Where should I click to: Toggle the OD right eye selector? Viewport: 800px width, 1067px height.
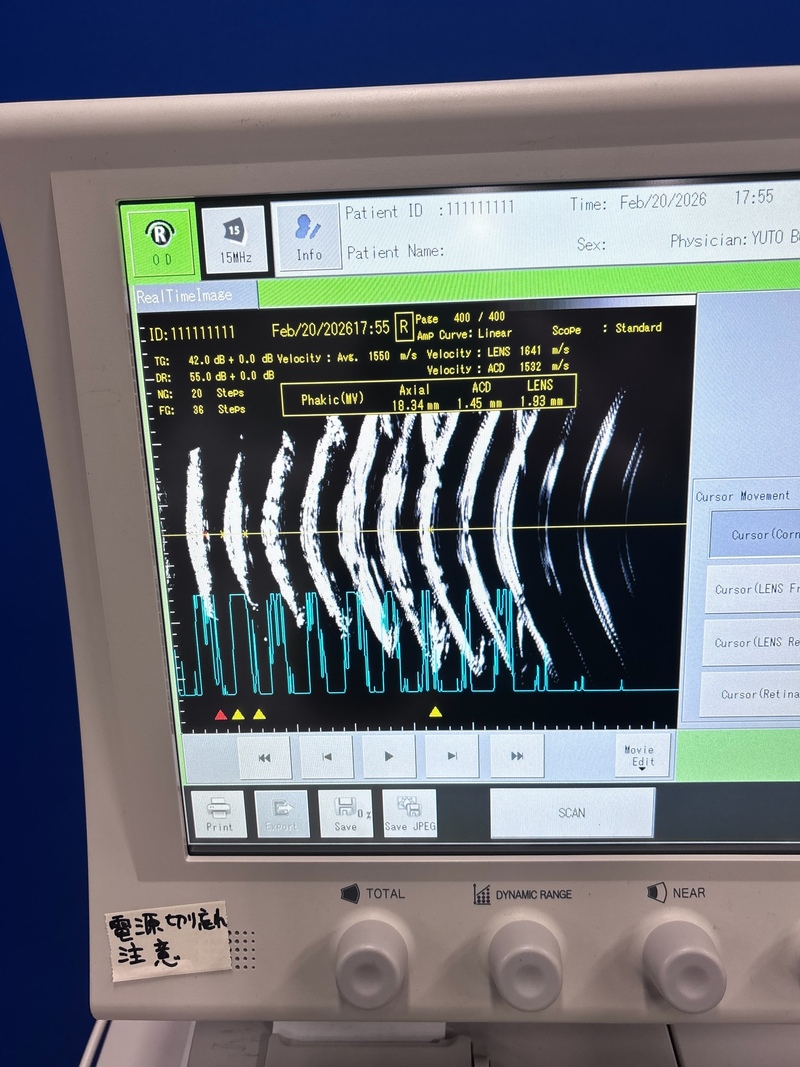(x=160, y=241)
